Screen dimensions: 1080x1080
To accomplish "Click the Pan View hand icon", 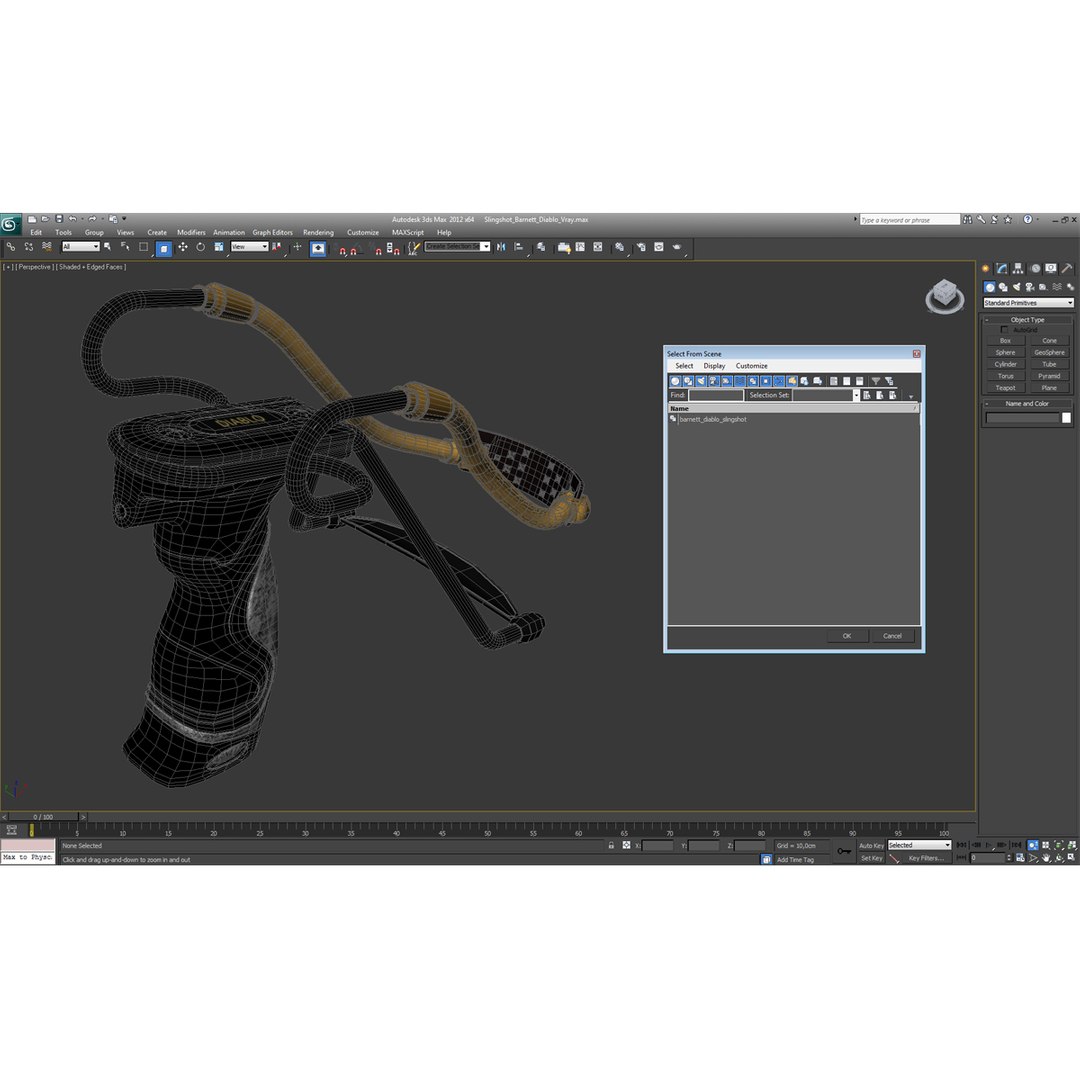I will click(x=1046, y=858).
